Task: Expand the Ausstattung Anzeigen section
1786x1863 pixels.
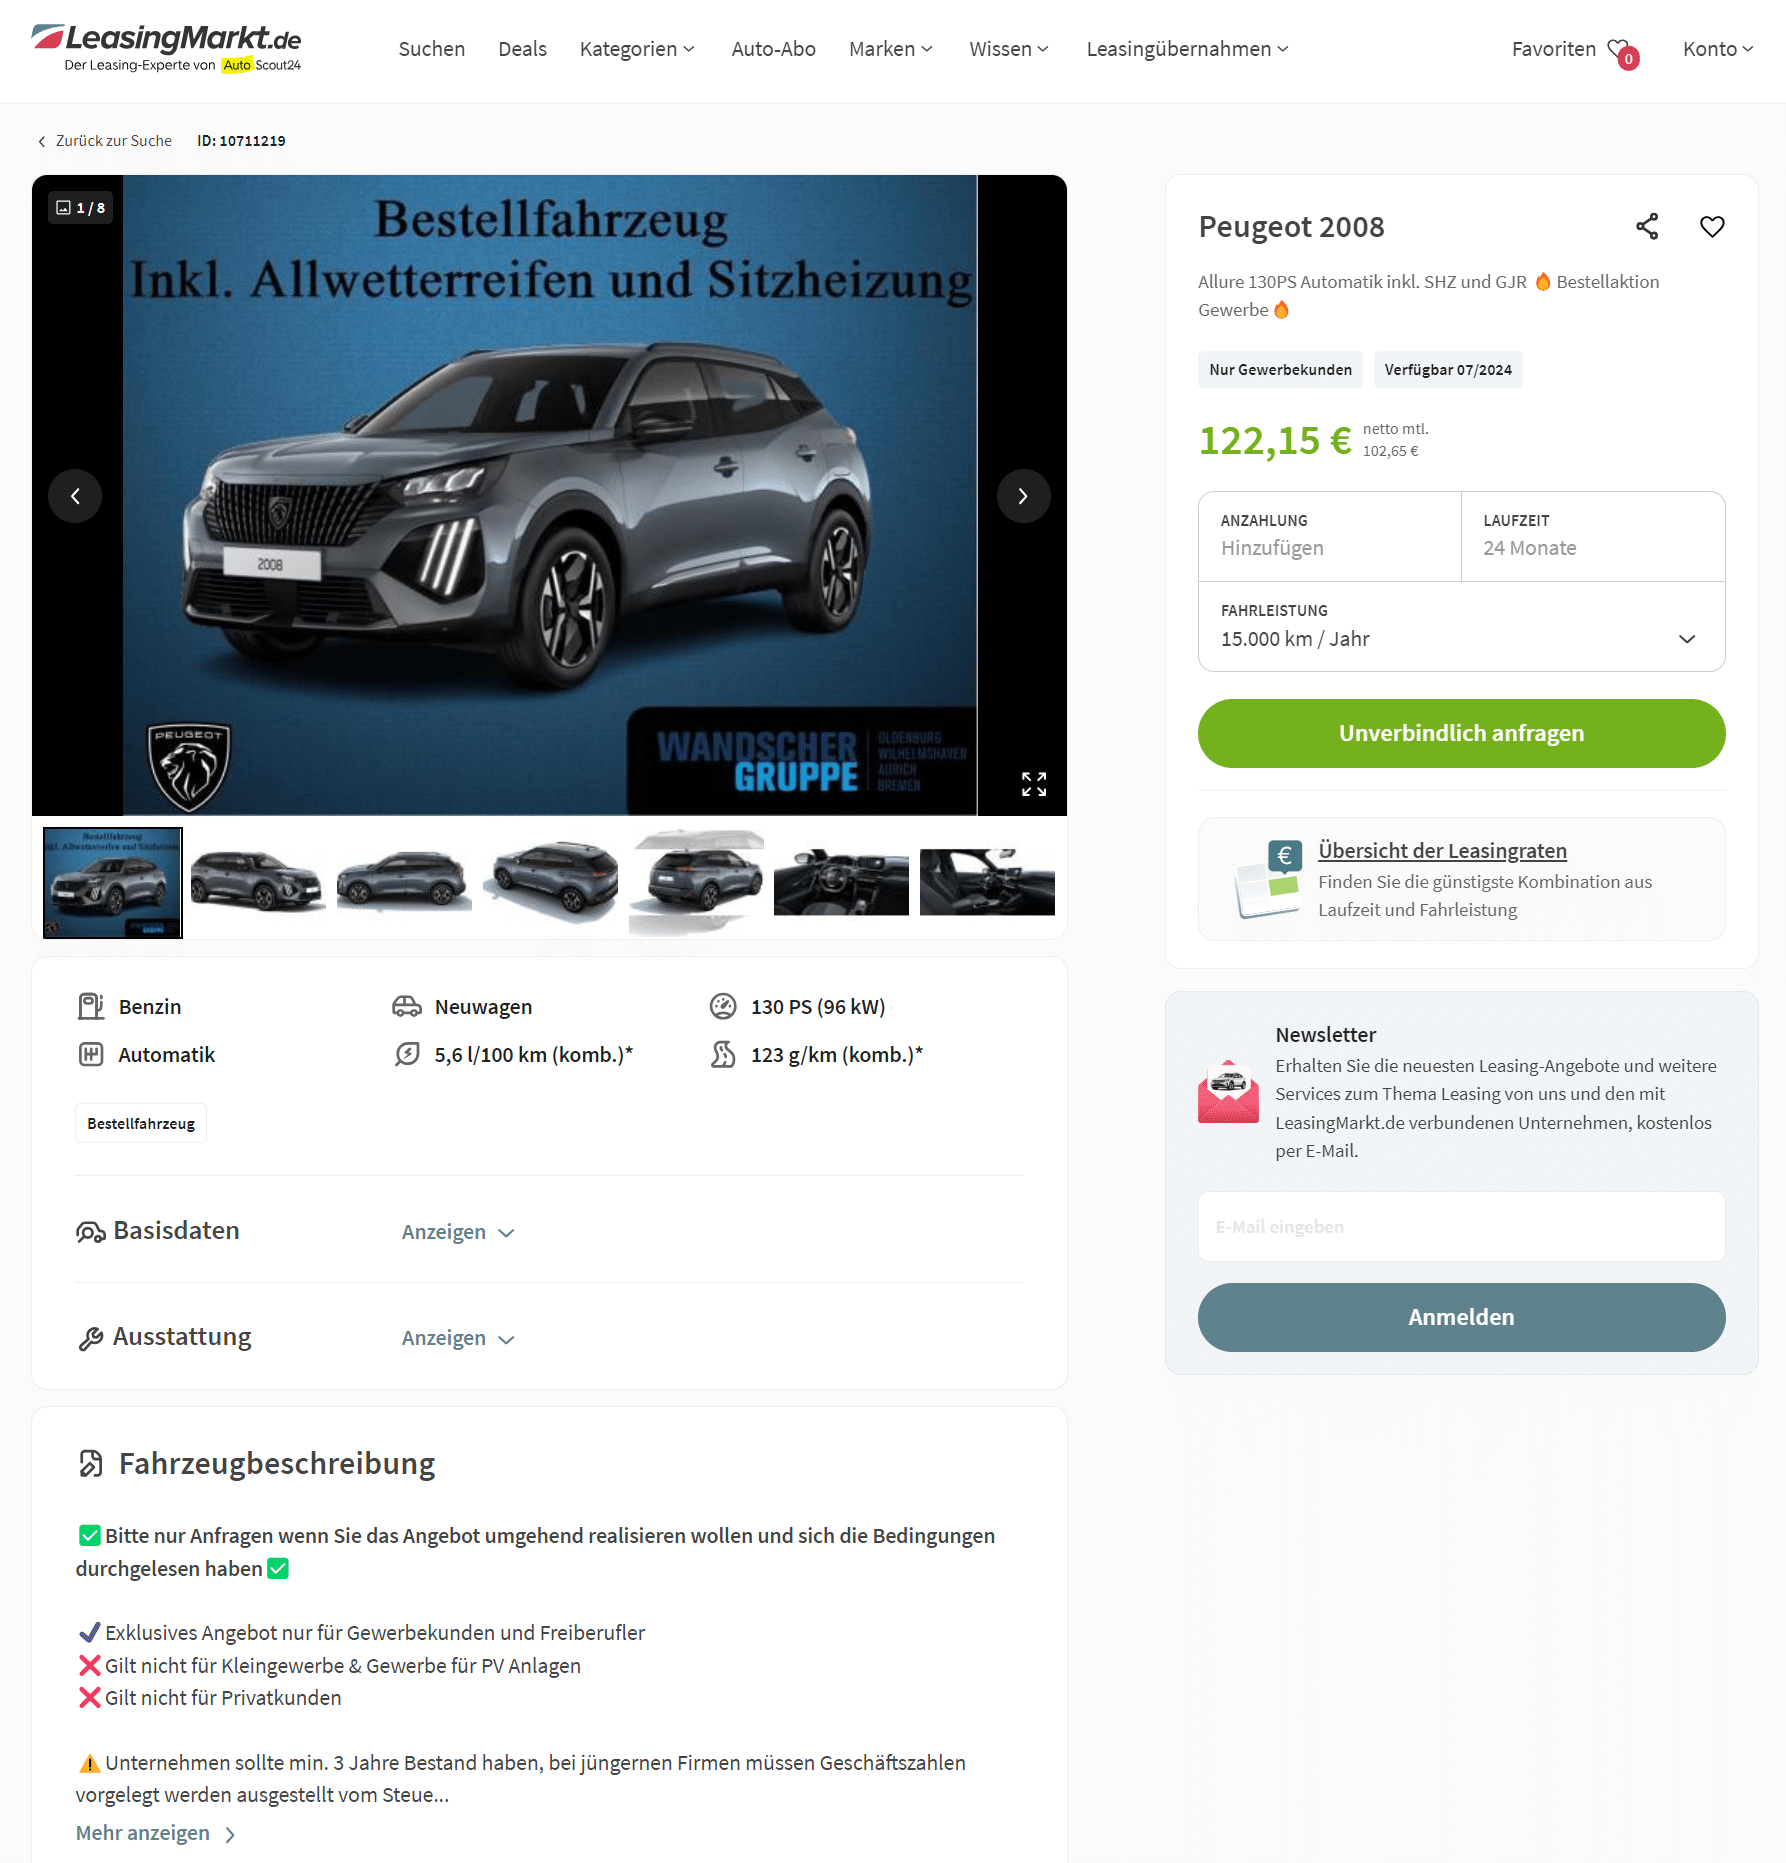Action: click(458, 1338)
